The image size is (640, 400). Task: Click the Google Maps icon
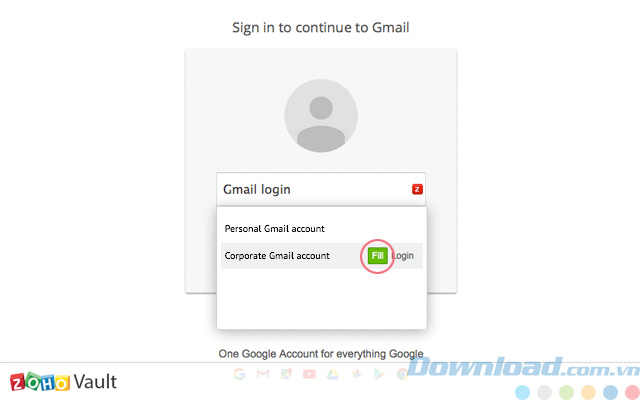click(286, 374)
